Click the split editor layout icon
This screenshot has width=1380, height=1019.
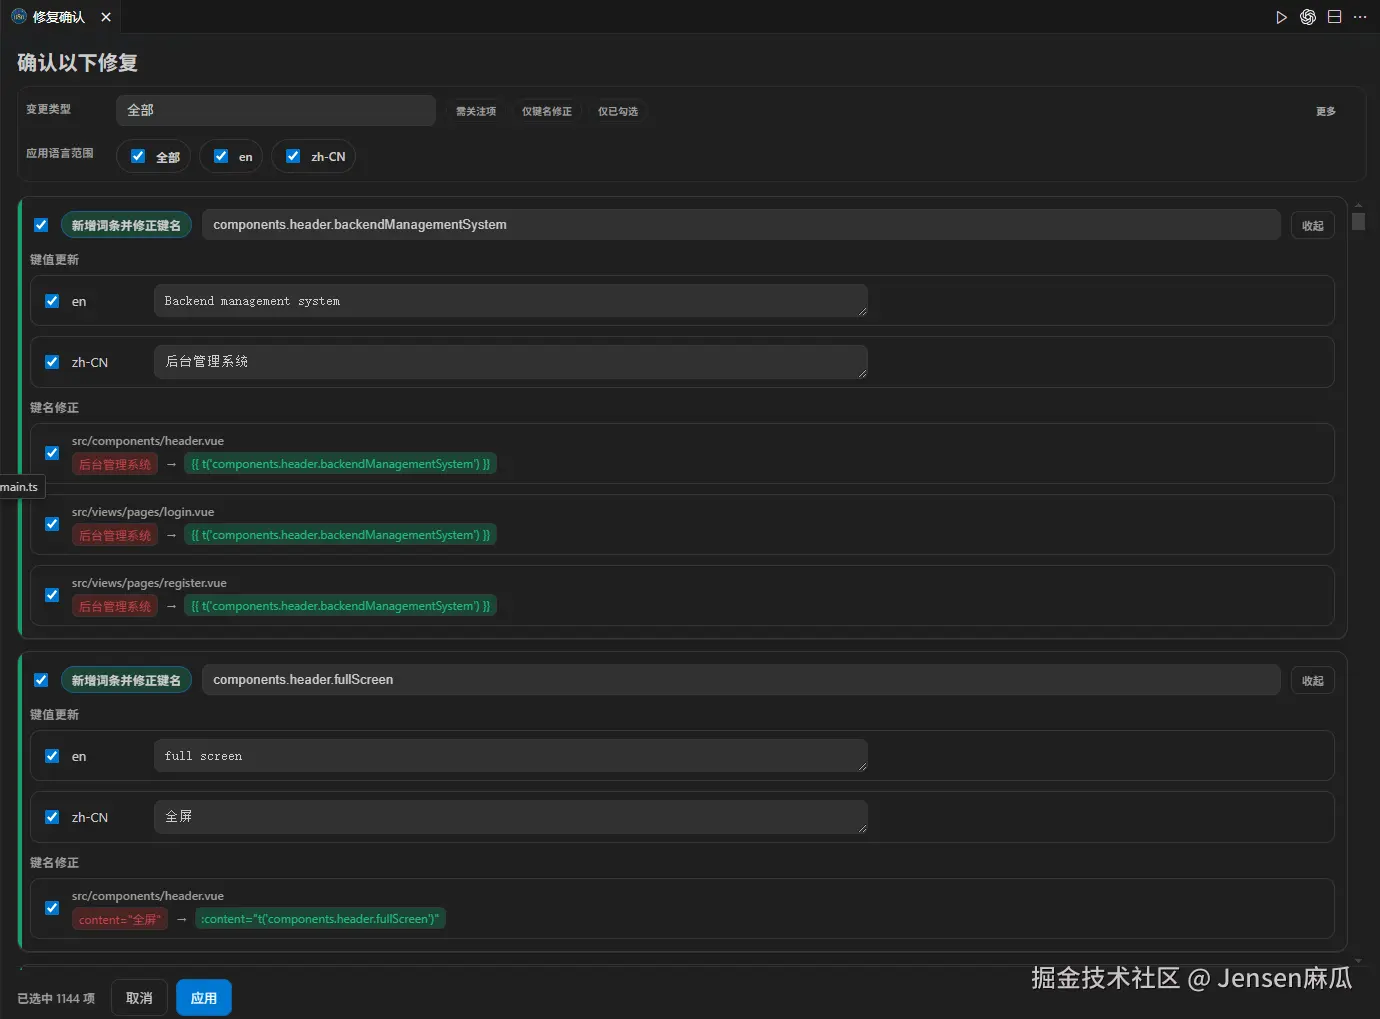(1334, 17)
